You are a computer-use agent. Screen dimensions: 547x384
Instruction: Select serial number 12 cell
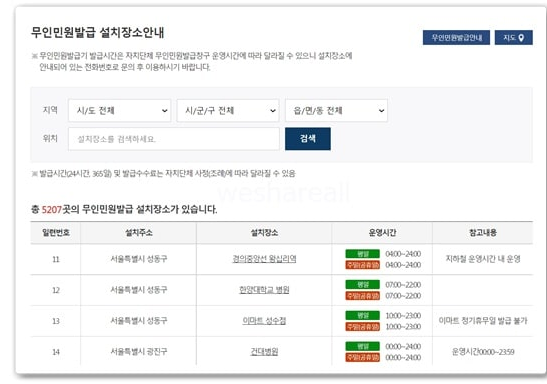point(56,290)
